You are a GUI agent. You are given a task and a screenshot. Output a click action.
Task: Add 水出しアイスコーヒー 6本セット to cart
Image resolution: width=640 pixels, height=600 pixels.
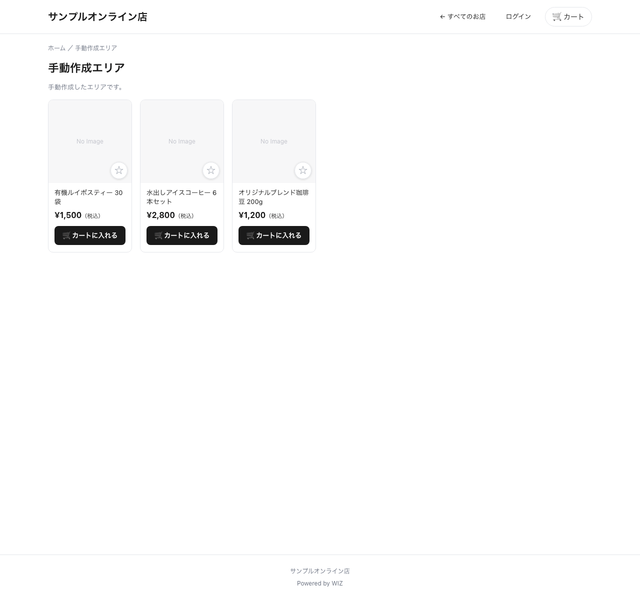pyautogui.click(x=182, y=236)
